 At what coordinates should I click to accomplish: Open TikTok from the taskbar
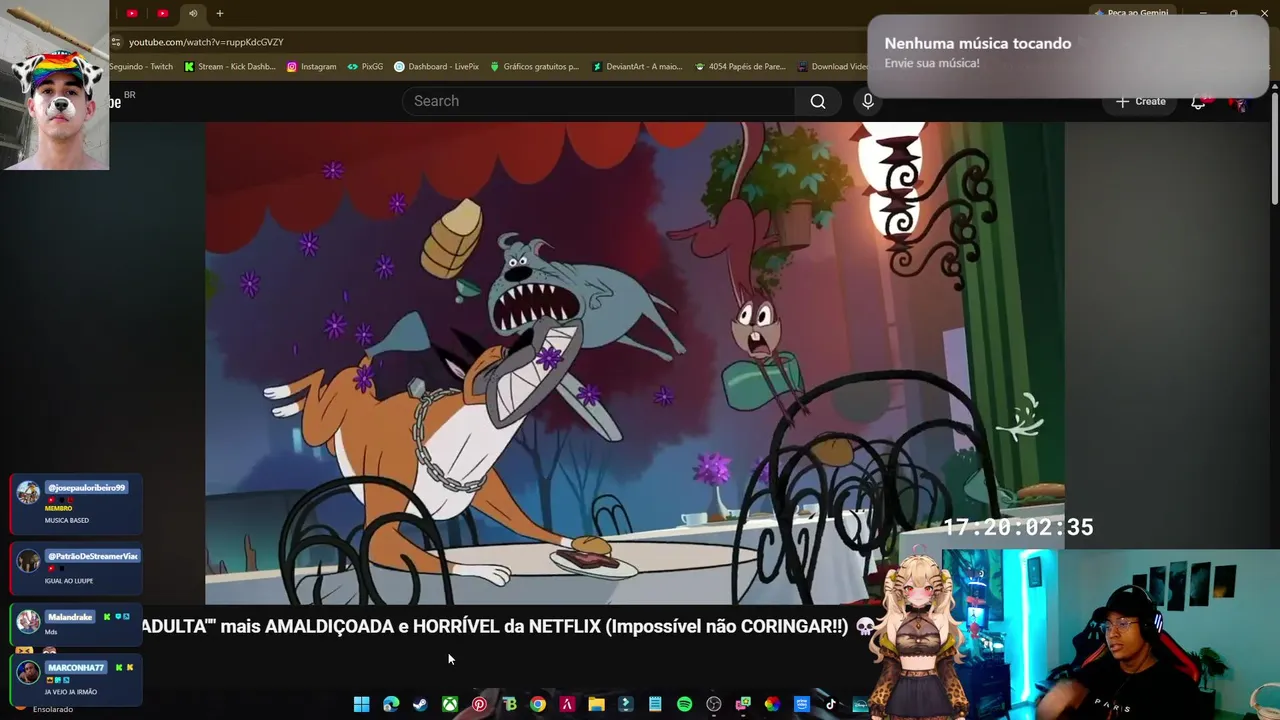click(x=830, y=704)
